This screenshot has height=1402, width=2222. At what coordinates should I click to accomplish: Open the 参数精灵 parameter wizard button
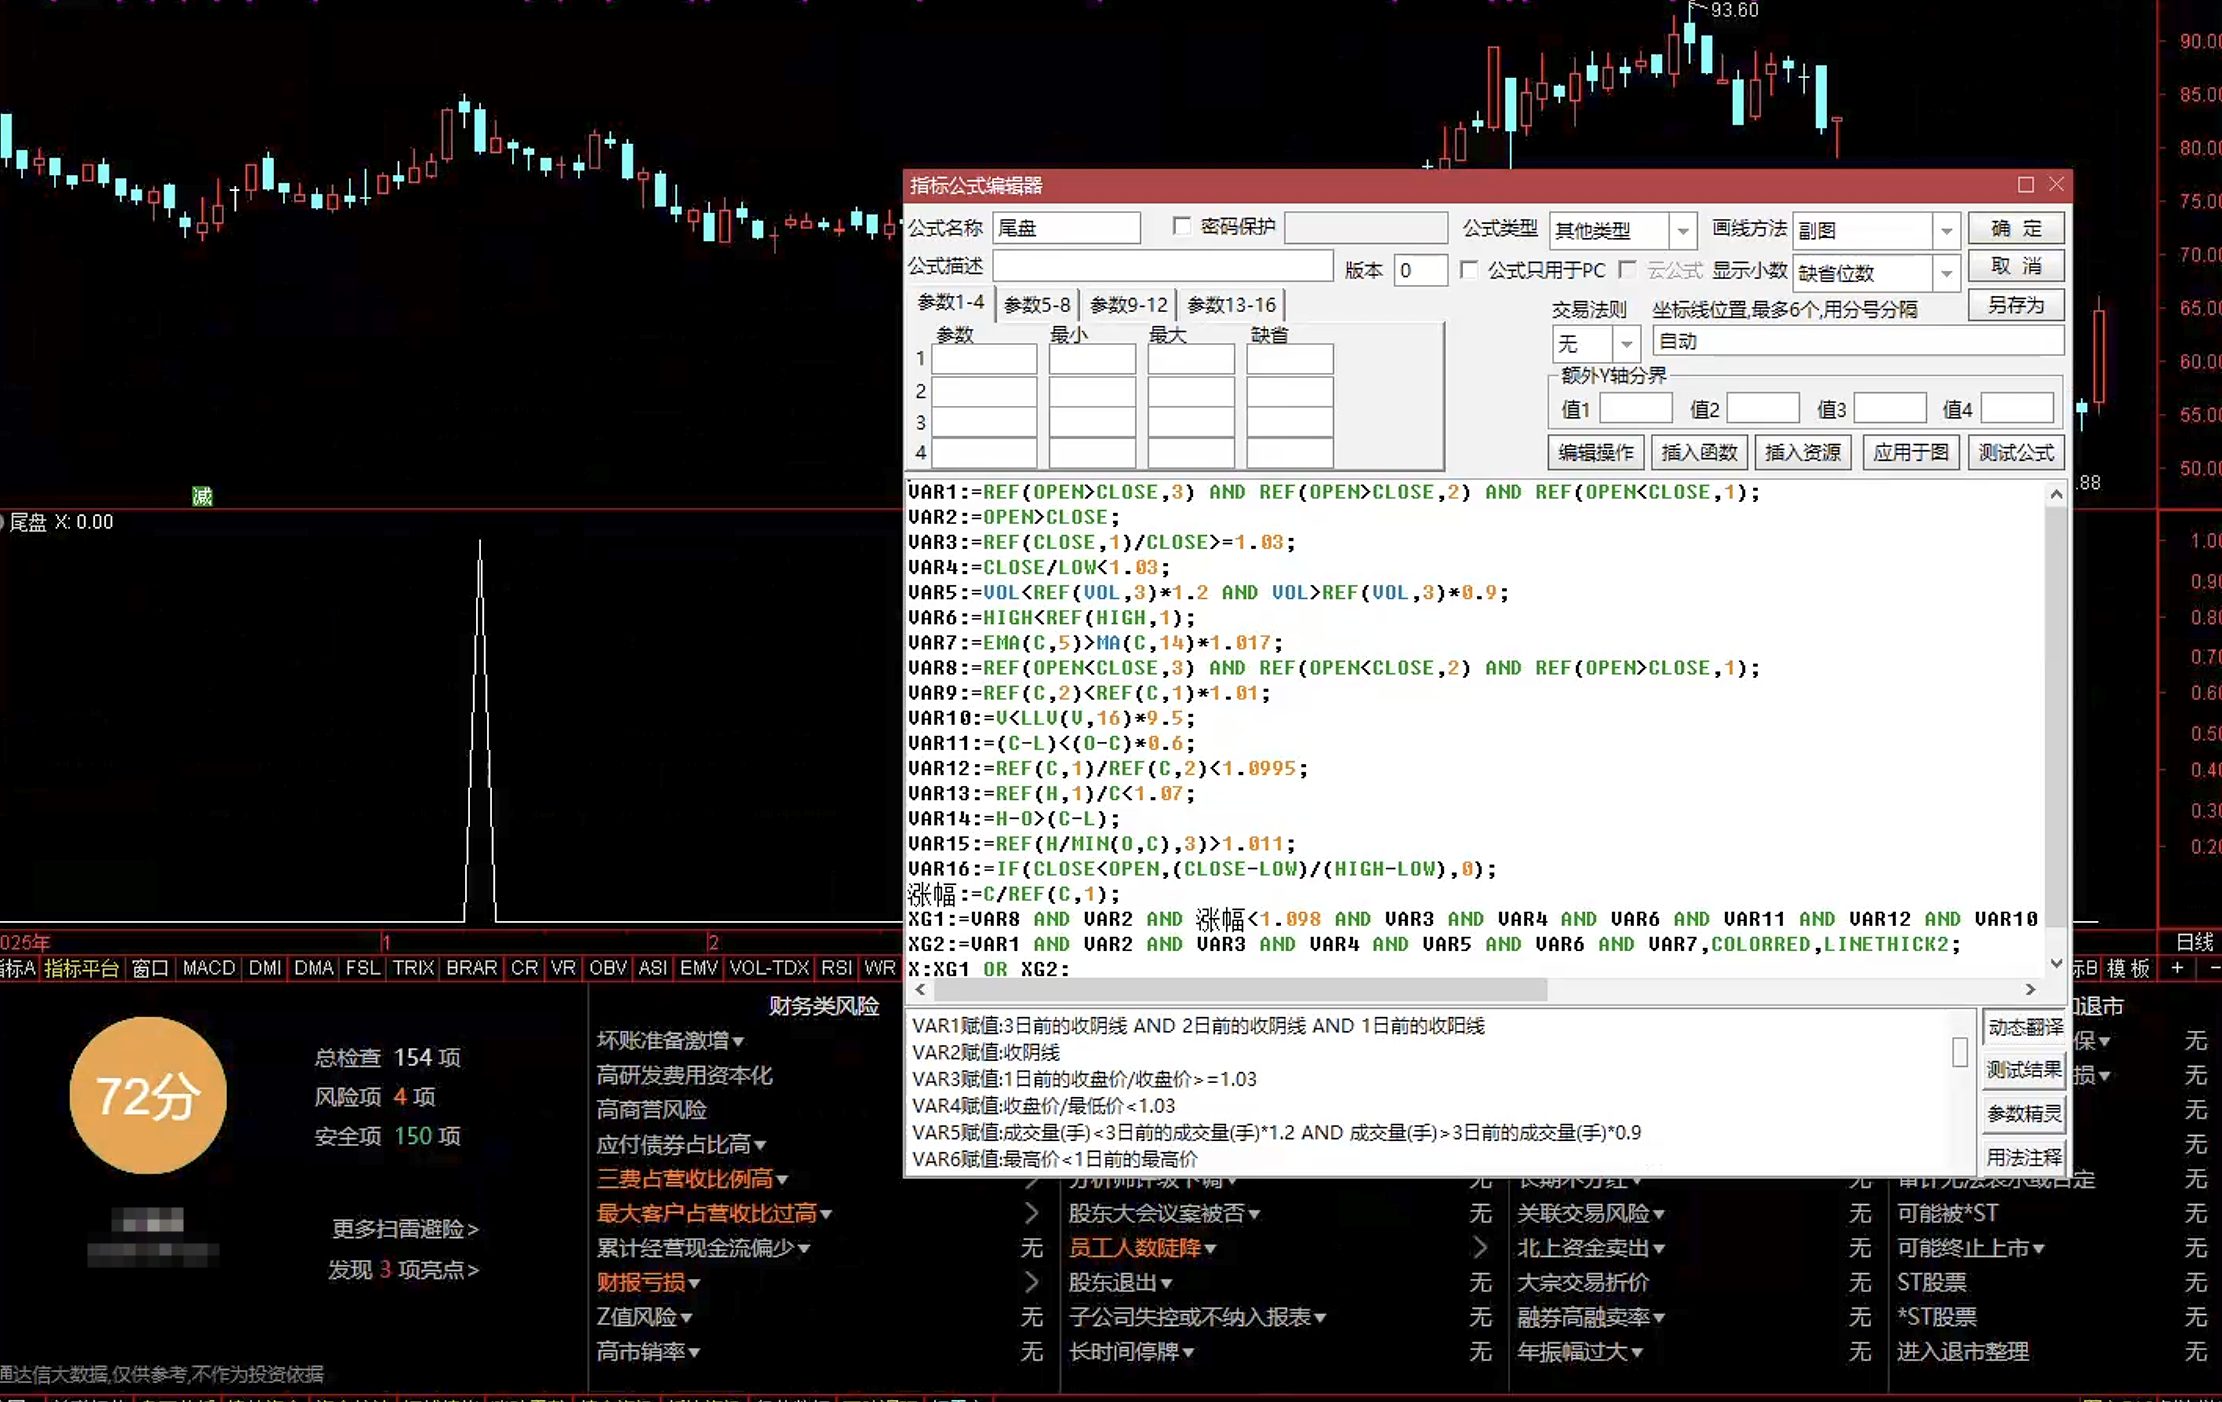click(x=2024, y=1114)
